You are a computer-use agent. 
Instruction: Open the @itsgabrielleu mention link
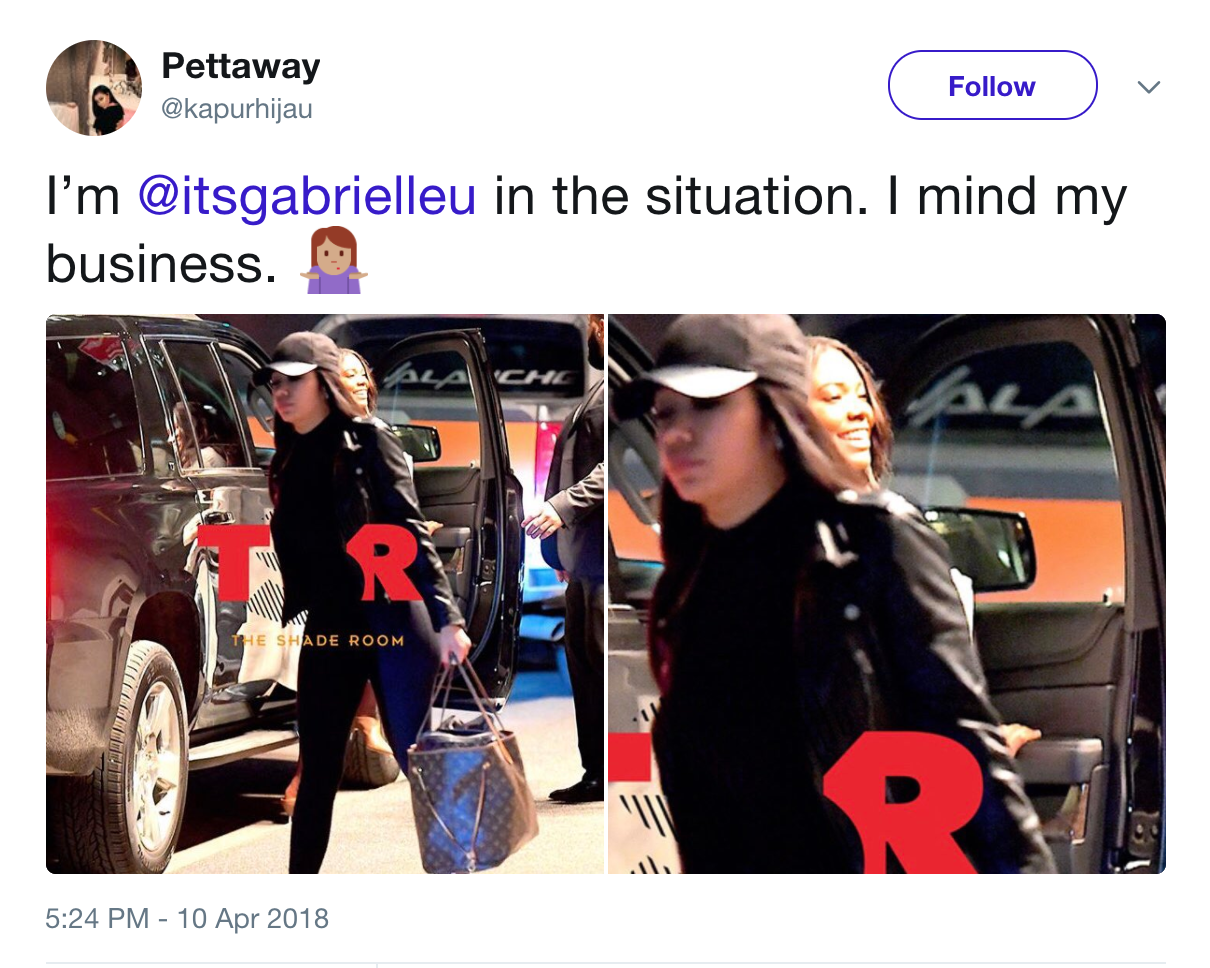(307, 196)
